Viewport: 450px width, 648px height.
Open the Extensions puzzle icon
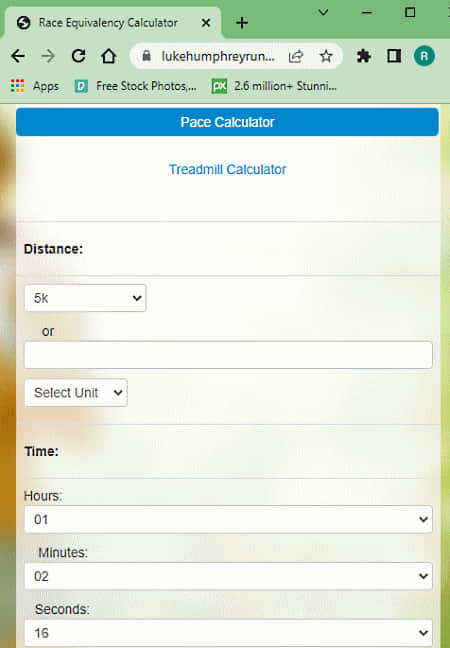tap(364, 56)
